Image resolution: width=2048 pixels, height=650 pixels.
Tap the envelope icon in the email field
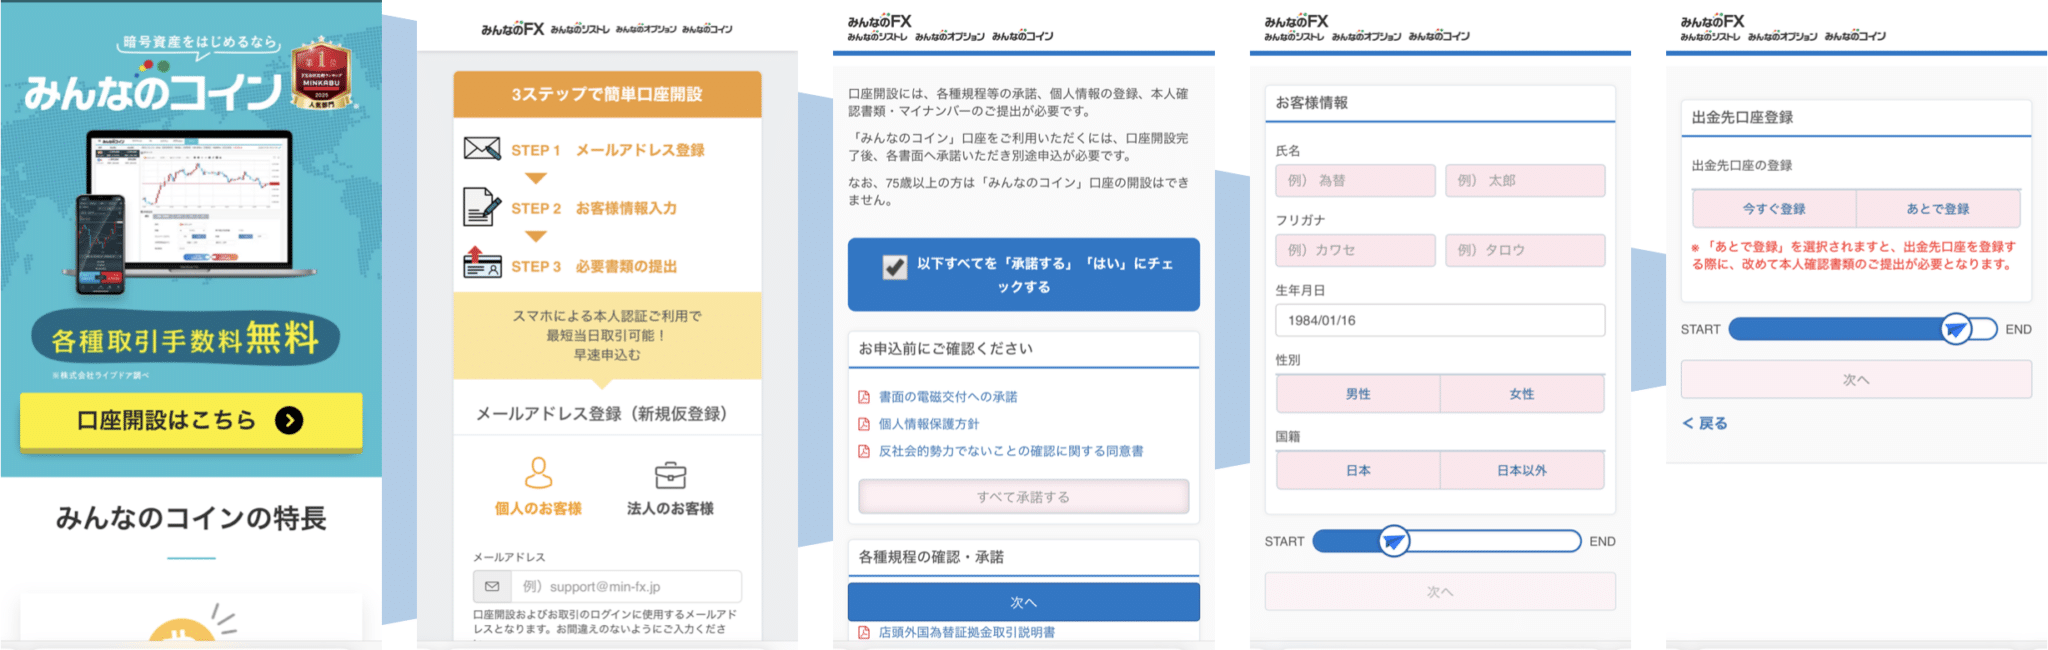pyautogui.click(x=492, y=586)
